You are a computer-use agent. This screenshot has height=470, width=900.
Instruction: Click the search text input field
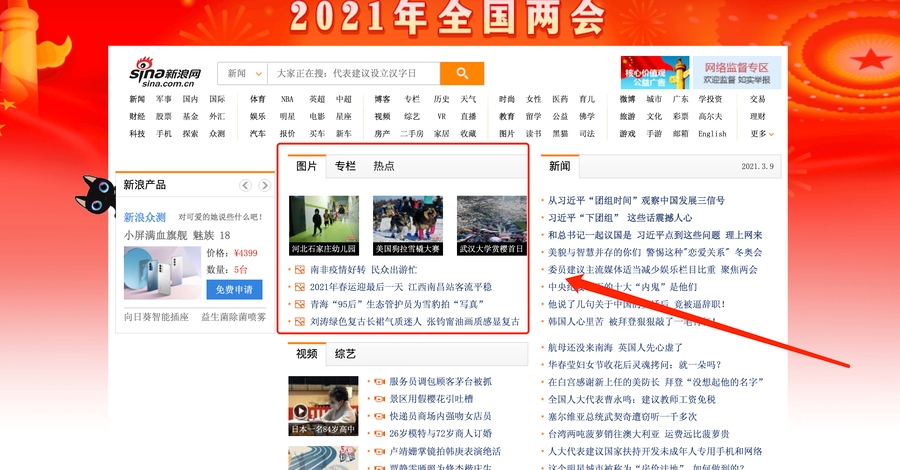point(355,73)
